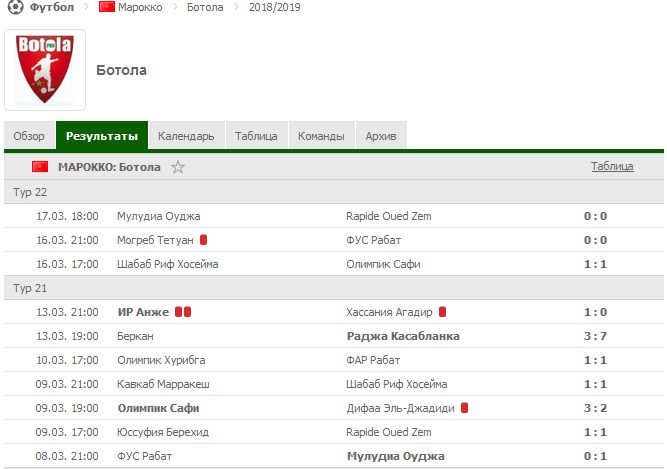Viewport: 667px width, 469px height.
Task: Click the Botola league logo
Action: coord(45,69)
